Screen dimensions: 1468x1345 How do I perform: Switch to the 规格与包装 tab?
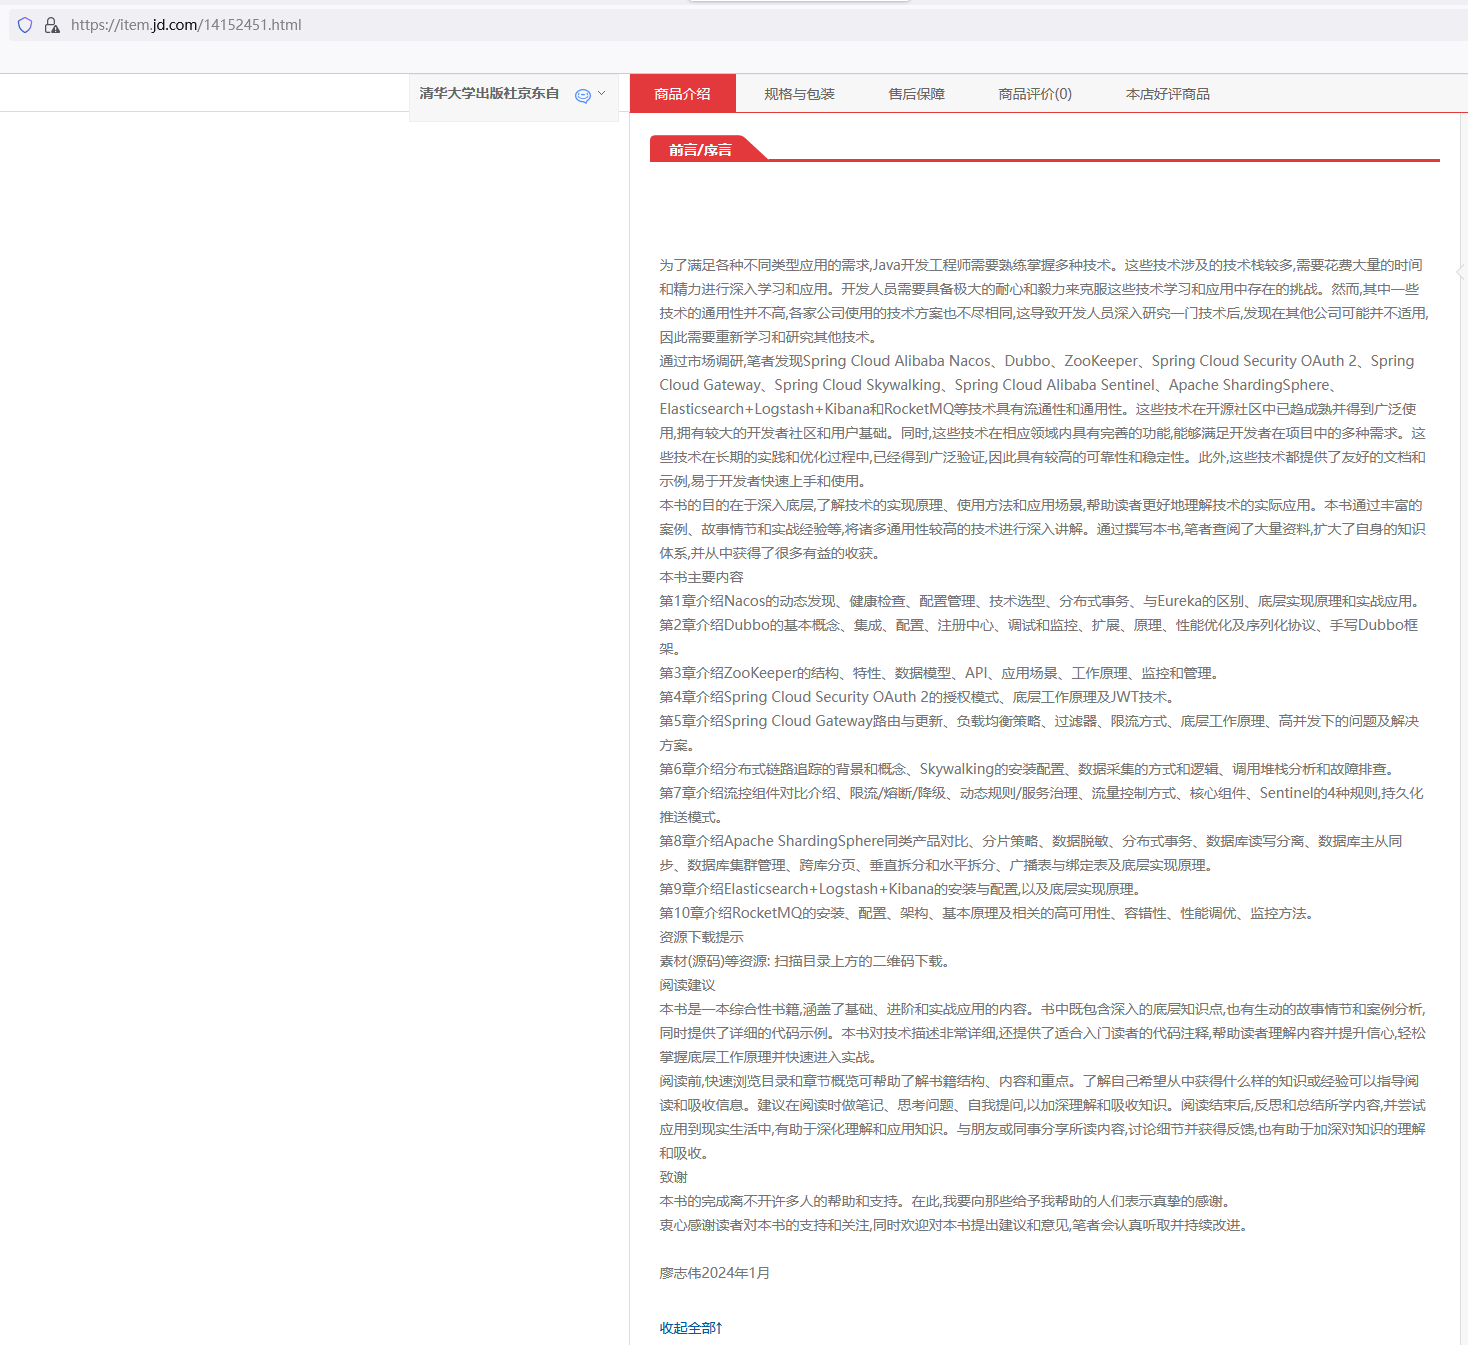pos(799,94)
